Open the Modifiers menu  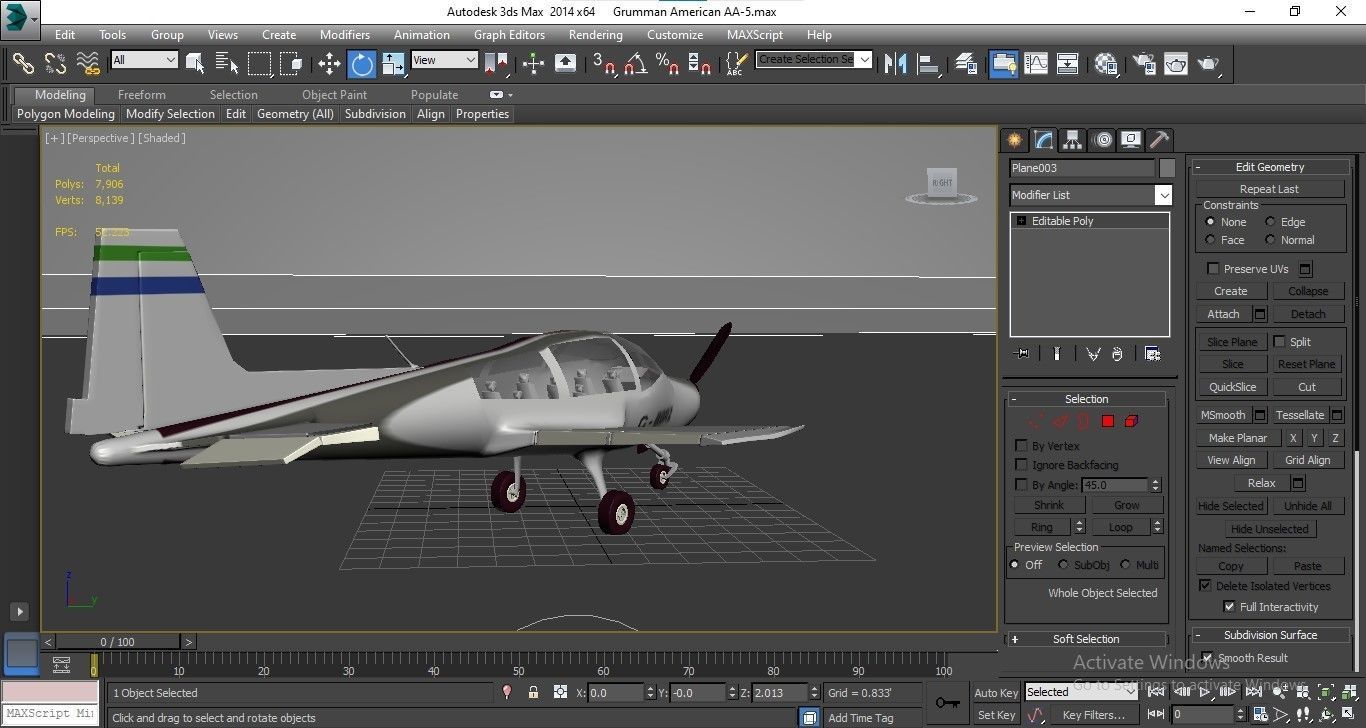[345, 34]
